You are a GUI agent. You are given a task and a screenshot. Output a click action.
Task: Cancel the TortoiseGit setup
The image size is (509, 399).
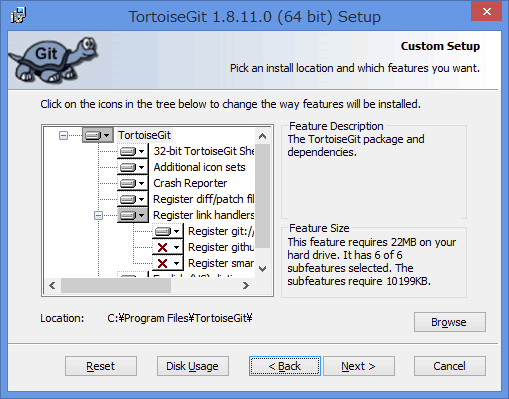pyautogui.click(x=450, y=366)
